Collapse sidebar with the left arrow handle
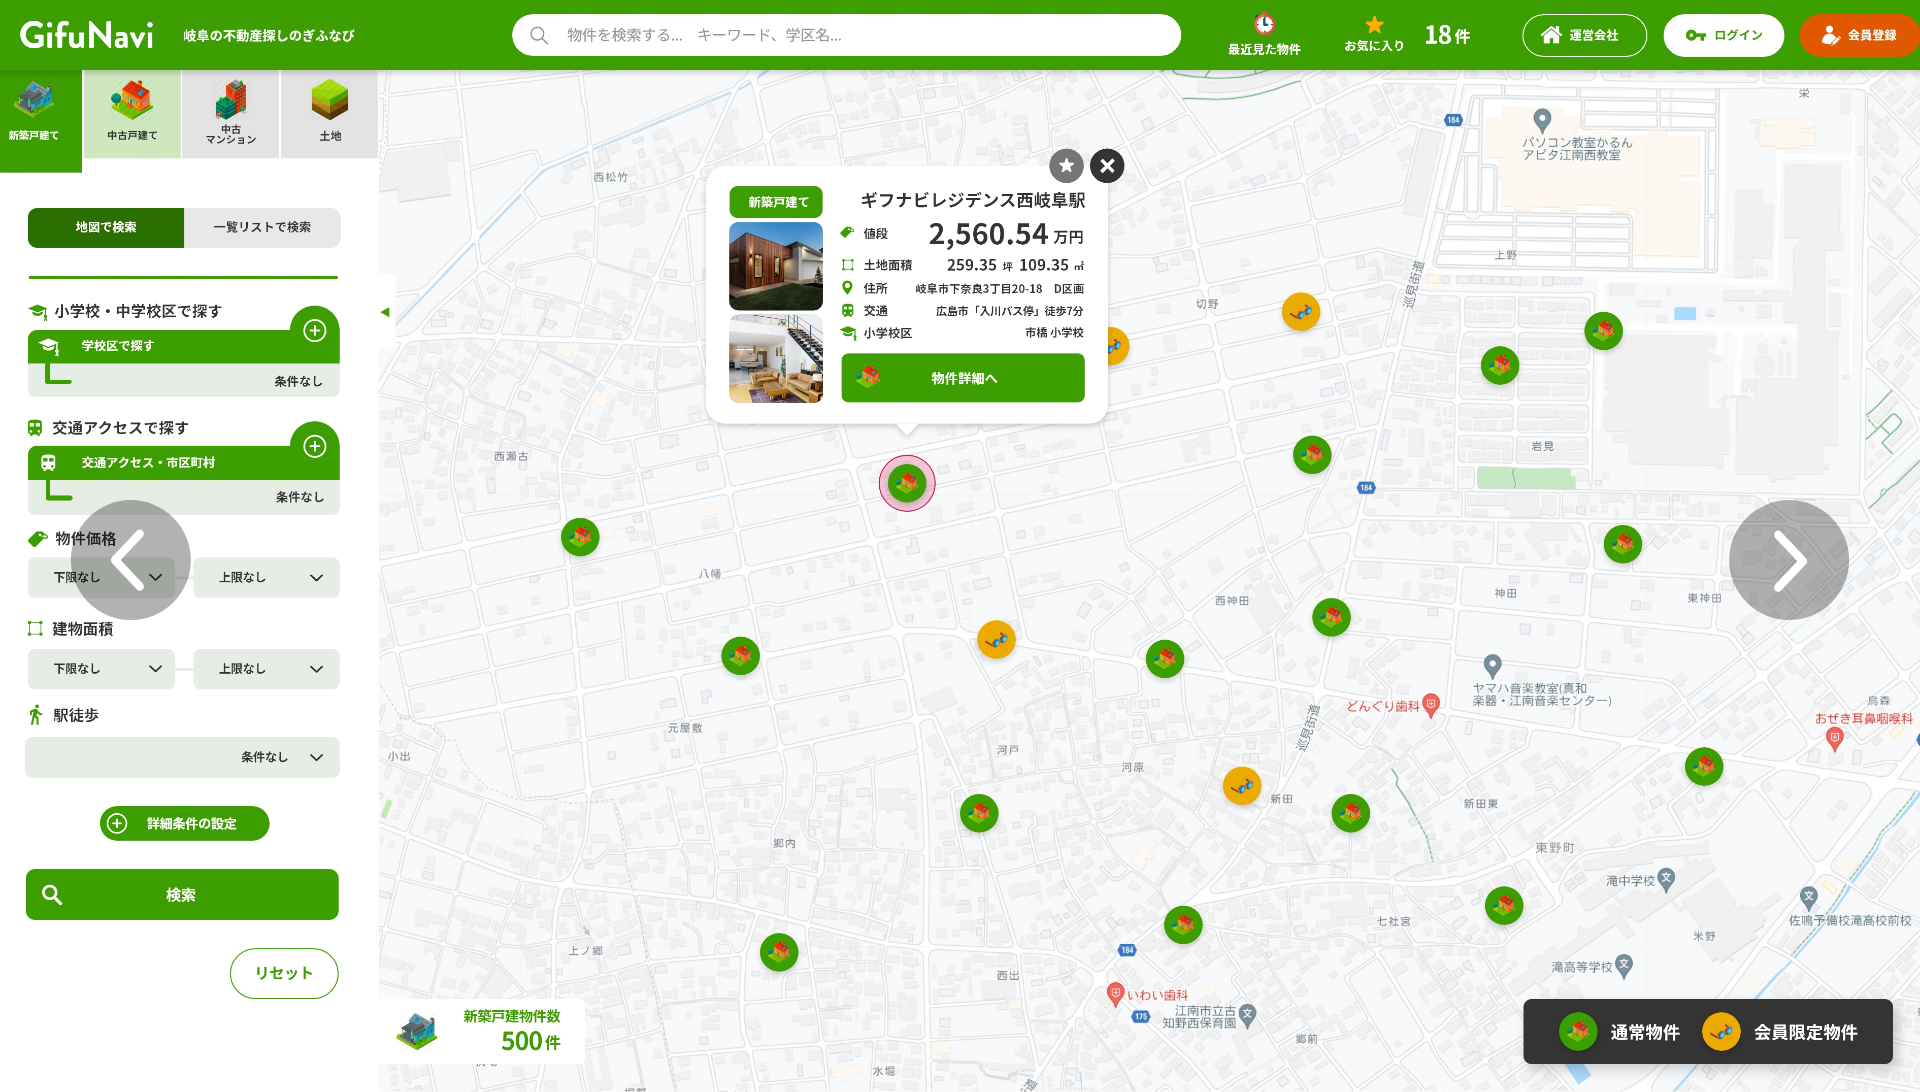 click(x=385, y=313)
